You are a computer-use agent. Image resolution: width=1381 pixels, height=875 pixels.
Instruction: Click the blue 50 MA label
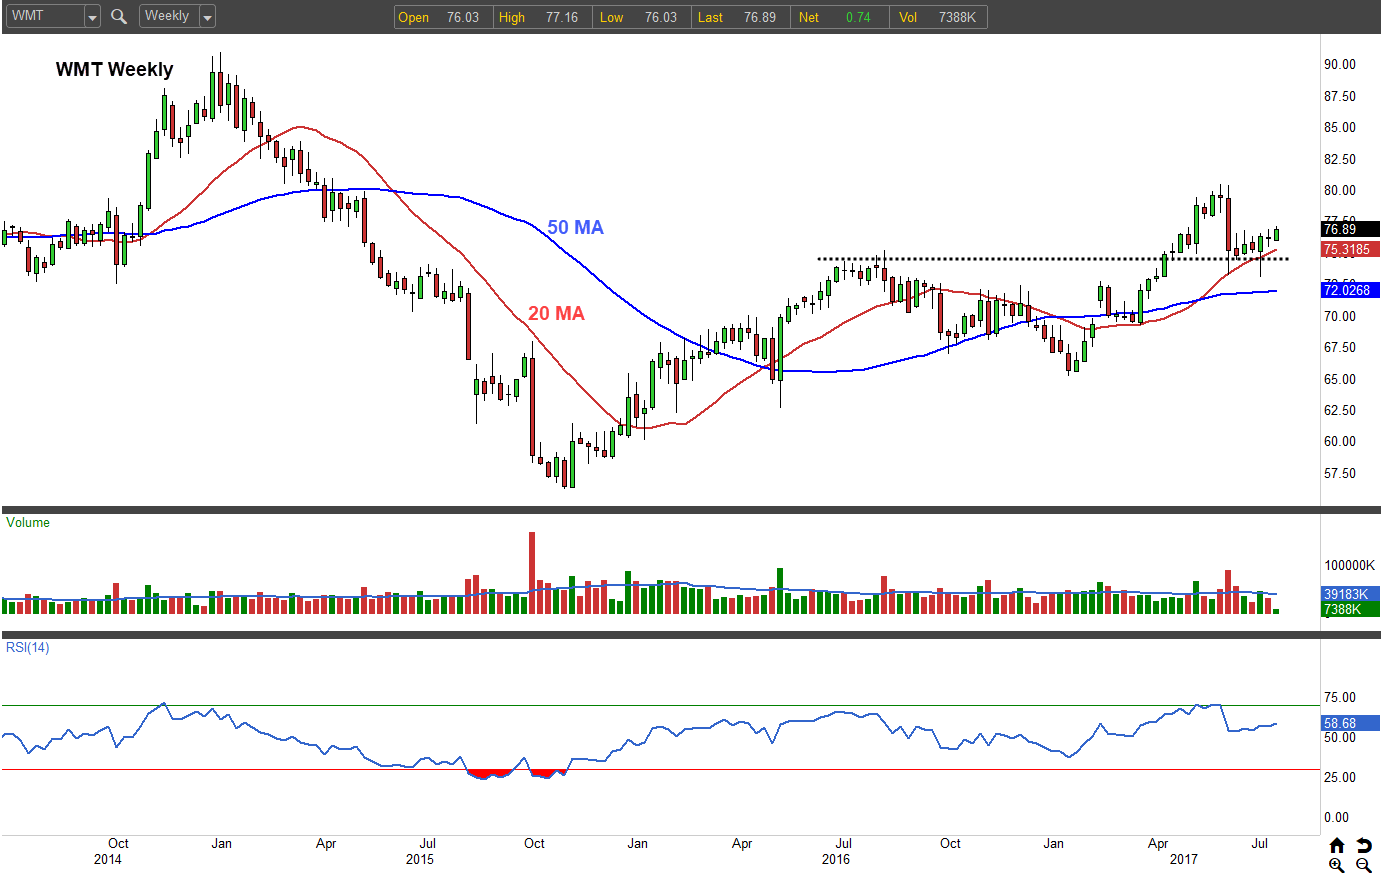(x=576, y=227)
